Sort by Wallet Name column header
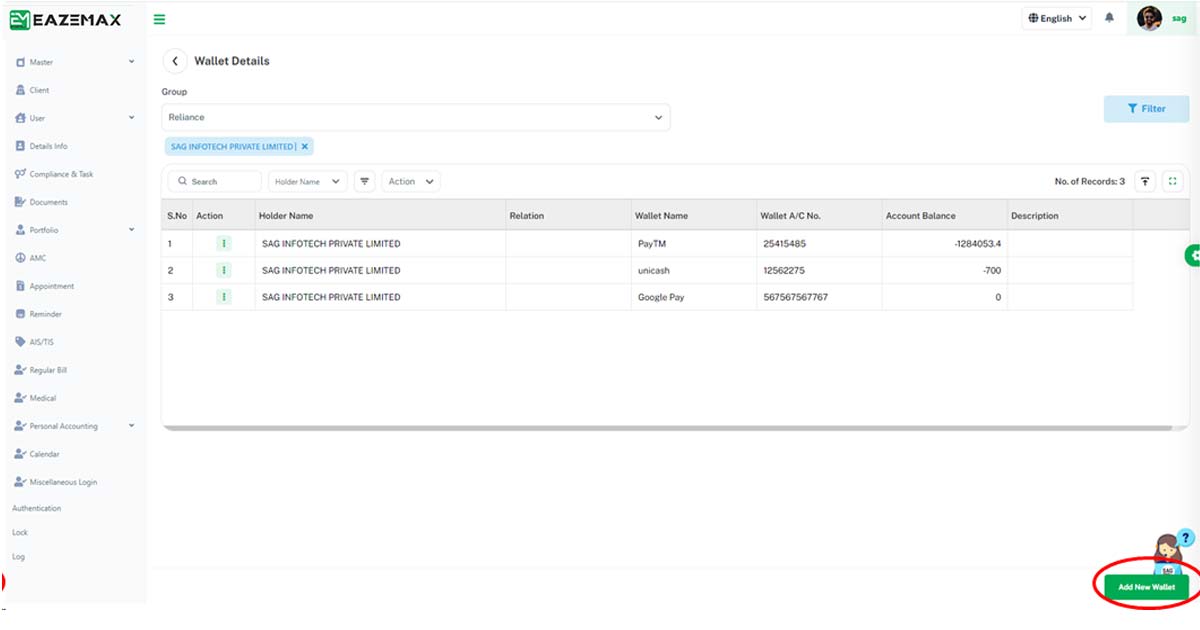 [694, 215]
